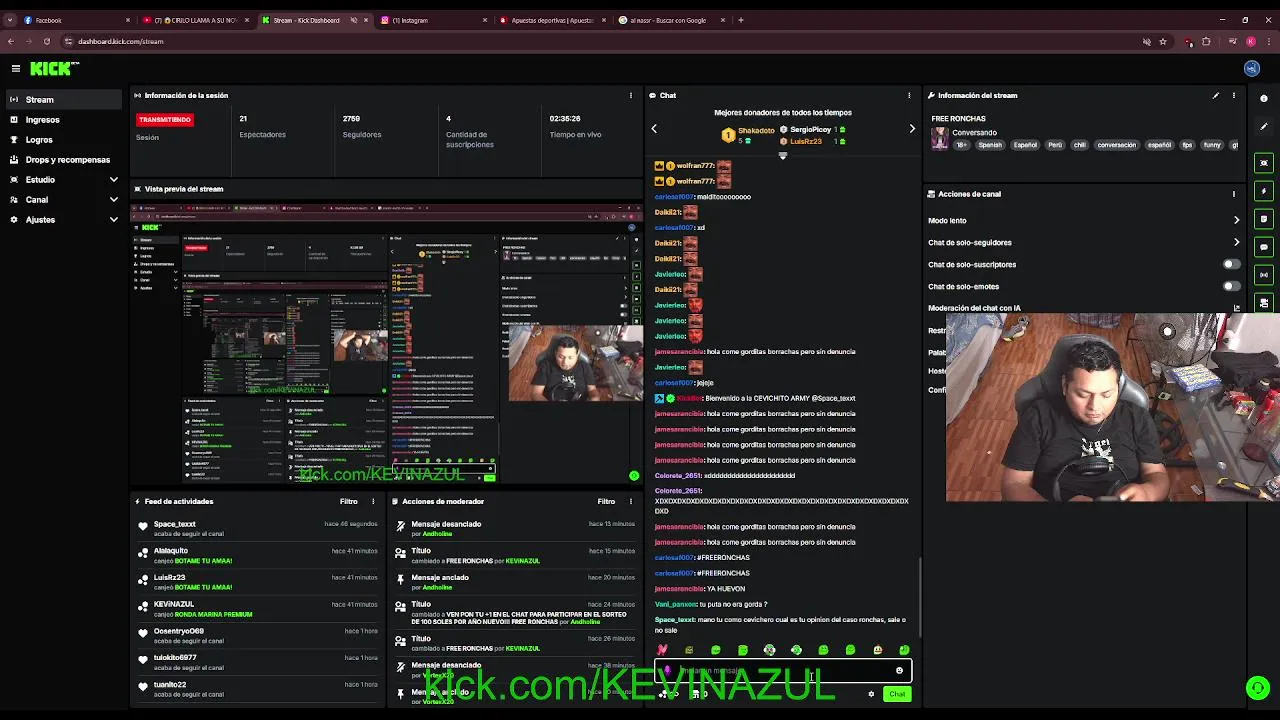Open a new browser tab
This screenshot has height=720, width=1280.
pos(741,20)
